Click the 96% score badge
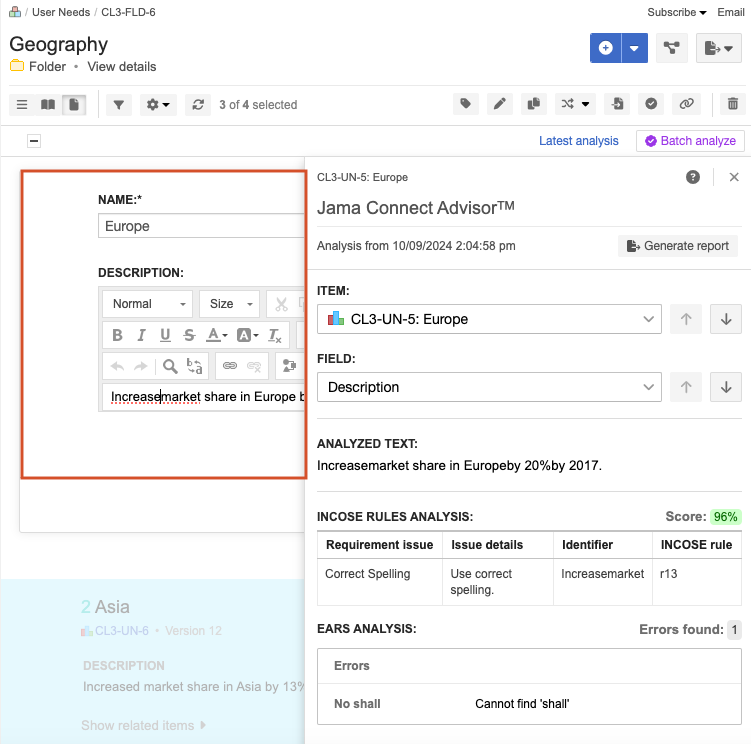The width and height of the screenshot is (751, 744). click(725, 516)
